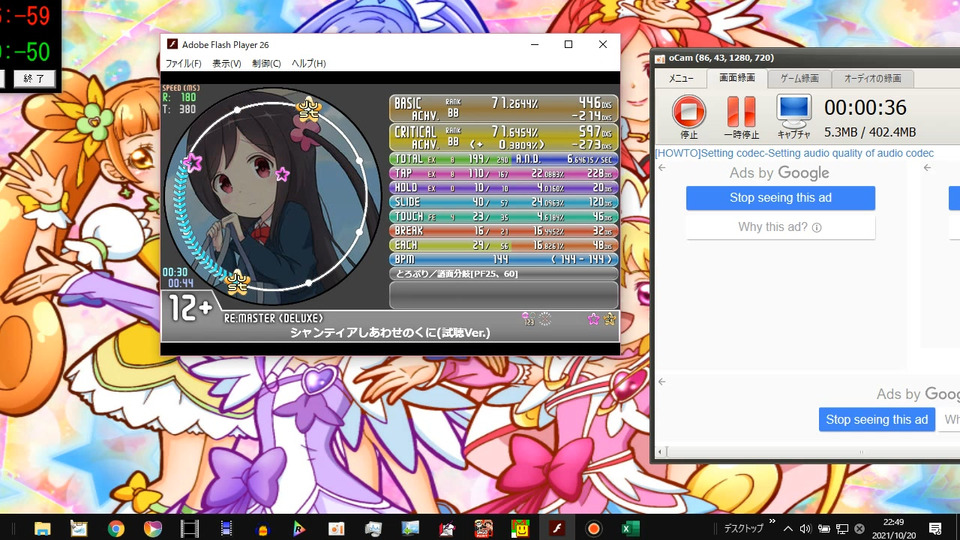
Task: Click the TOUCH 23/35 row
Action: [503, 216]
